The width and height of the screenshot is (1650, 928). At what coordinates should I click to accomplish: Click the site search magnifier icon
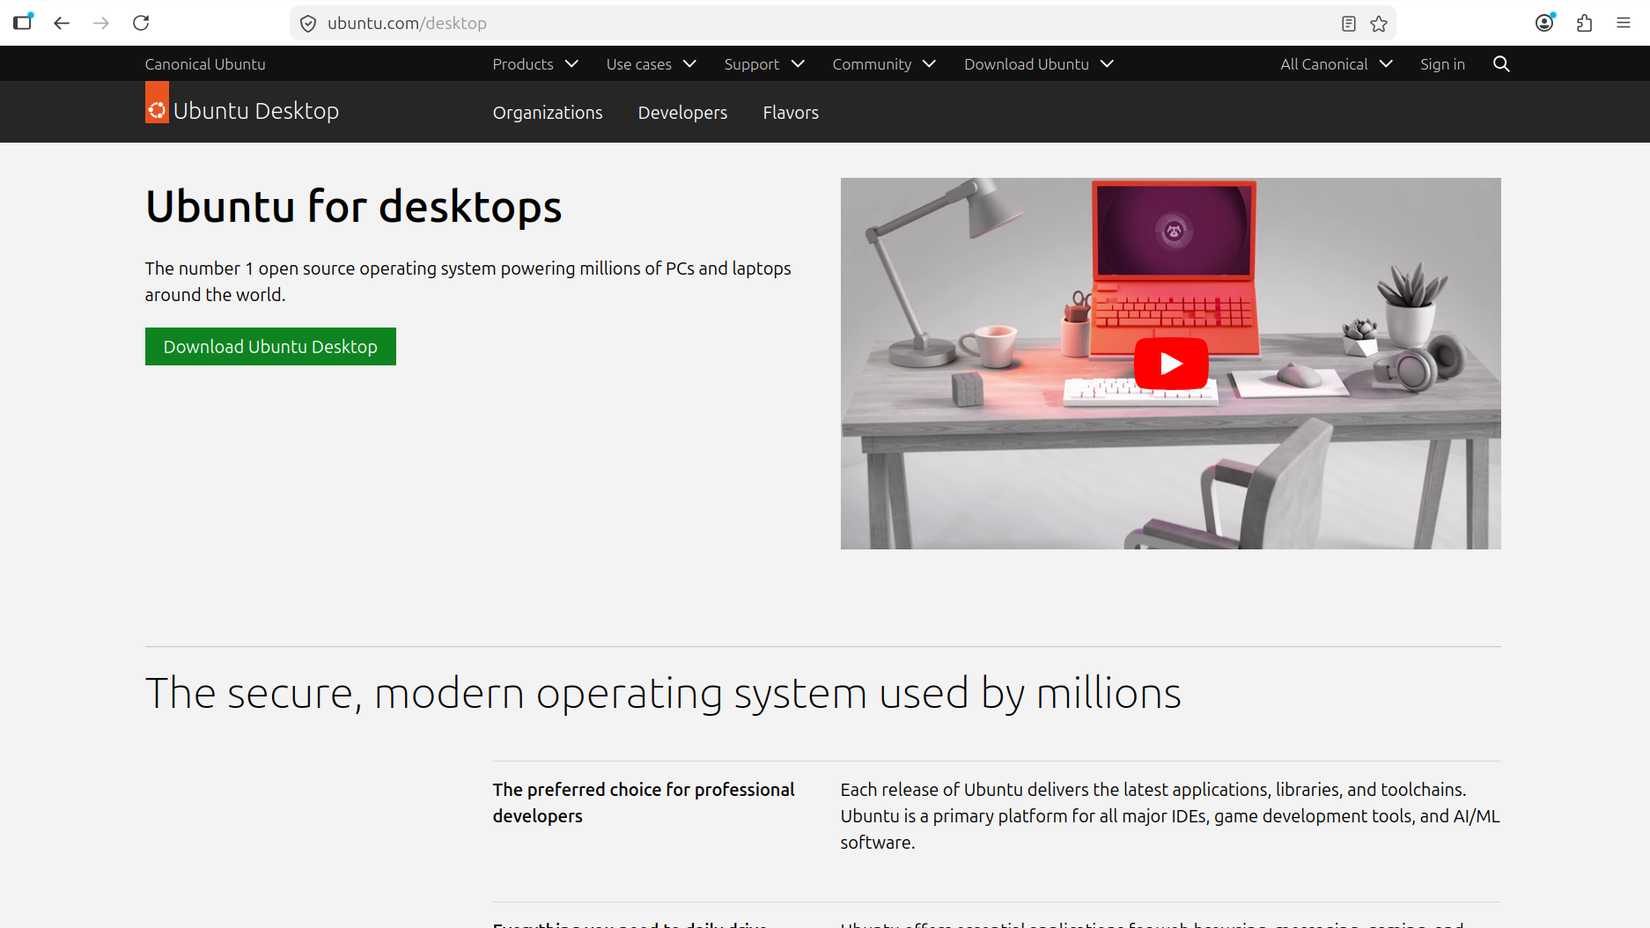[1501, 64]
